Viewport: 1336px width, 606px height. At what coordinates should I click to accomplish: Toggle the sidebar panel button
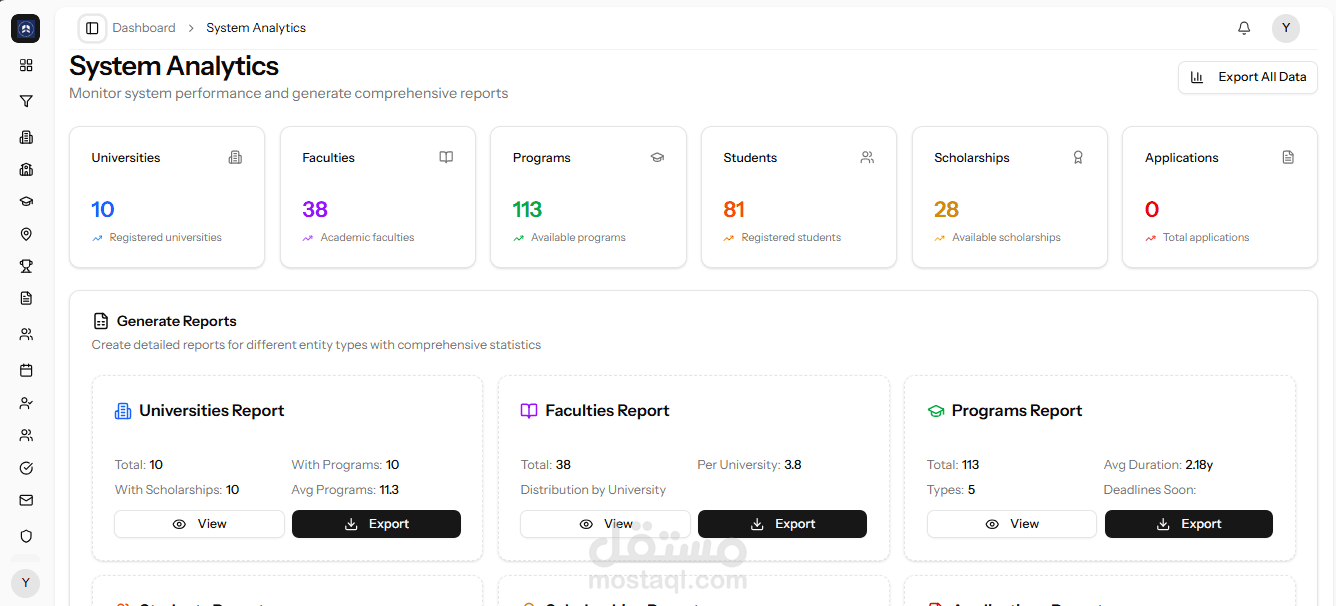coord(92,28)
